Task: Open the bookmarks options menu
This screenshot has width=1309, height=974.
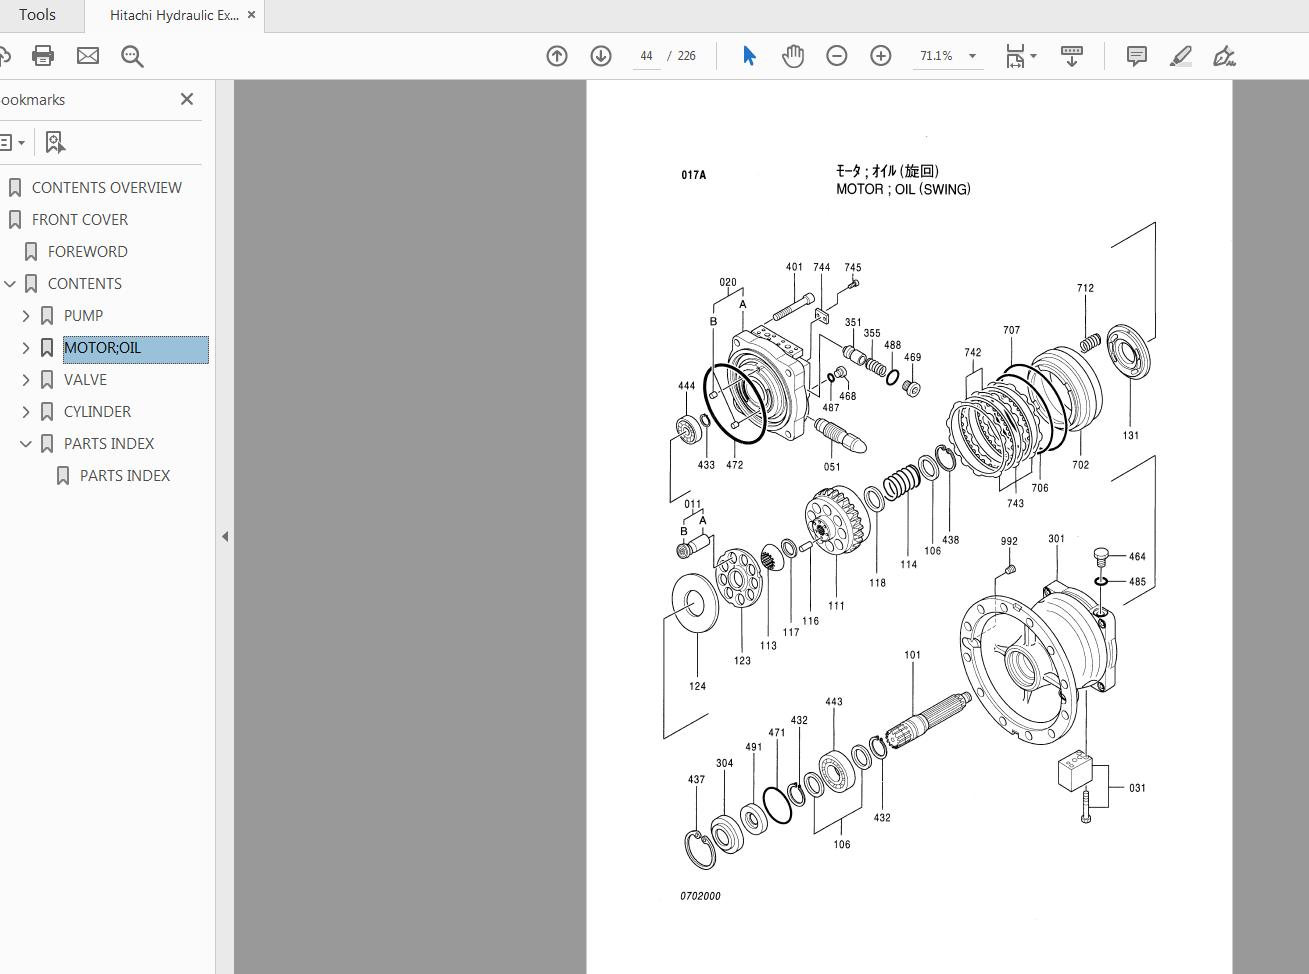Action: tap(15, 141)
